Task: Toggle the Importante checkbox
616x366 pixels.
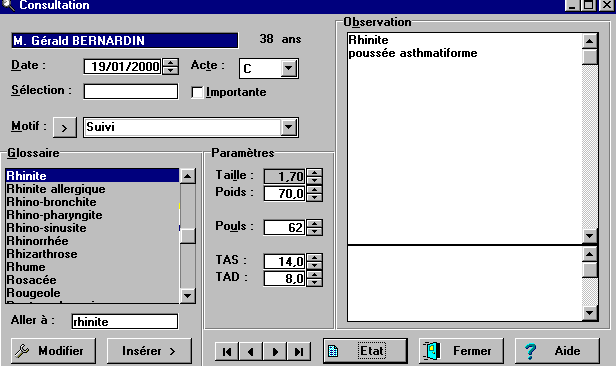Action: click(197, 92)
